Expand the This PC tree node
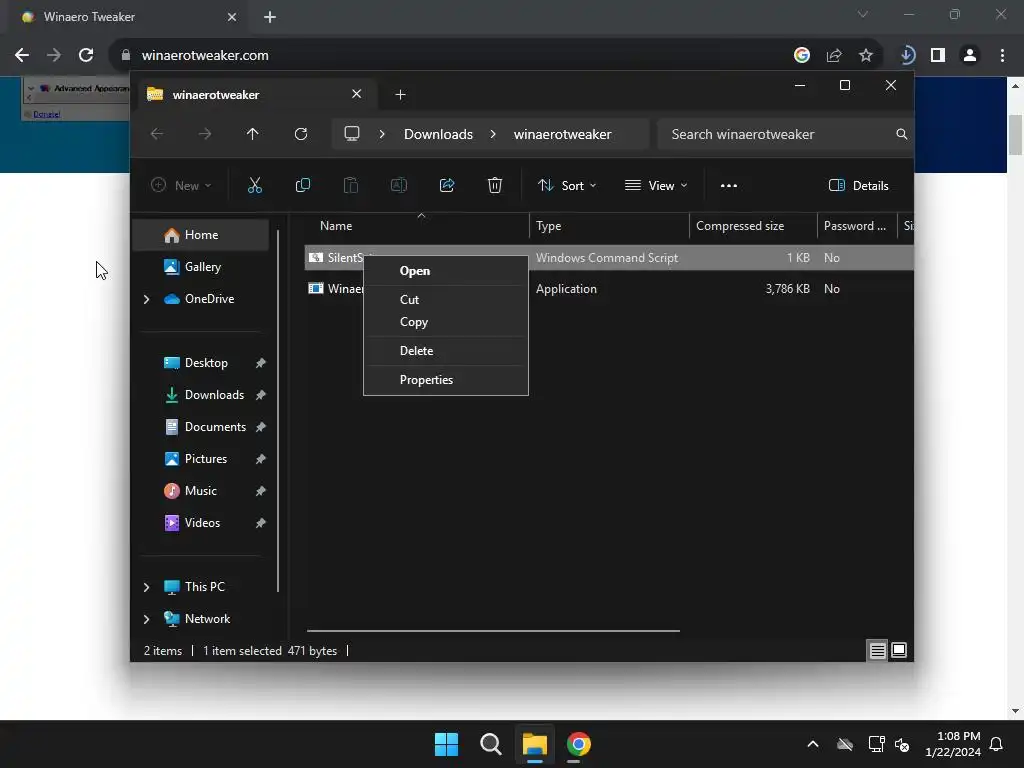Screen dimensions: 1024x768 click(x=146, y=587)
